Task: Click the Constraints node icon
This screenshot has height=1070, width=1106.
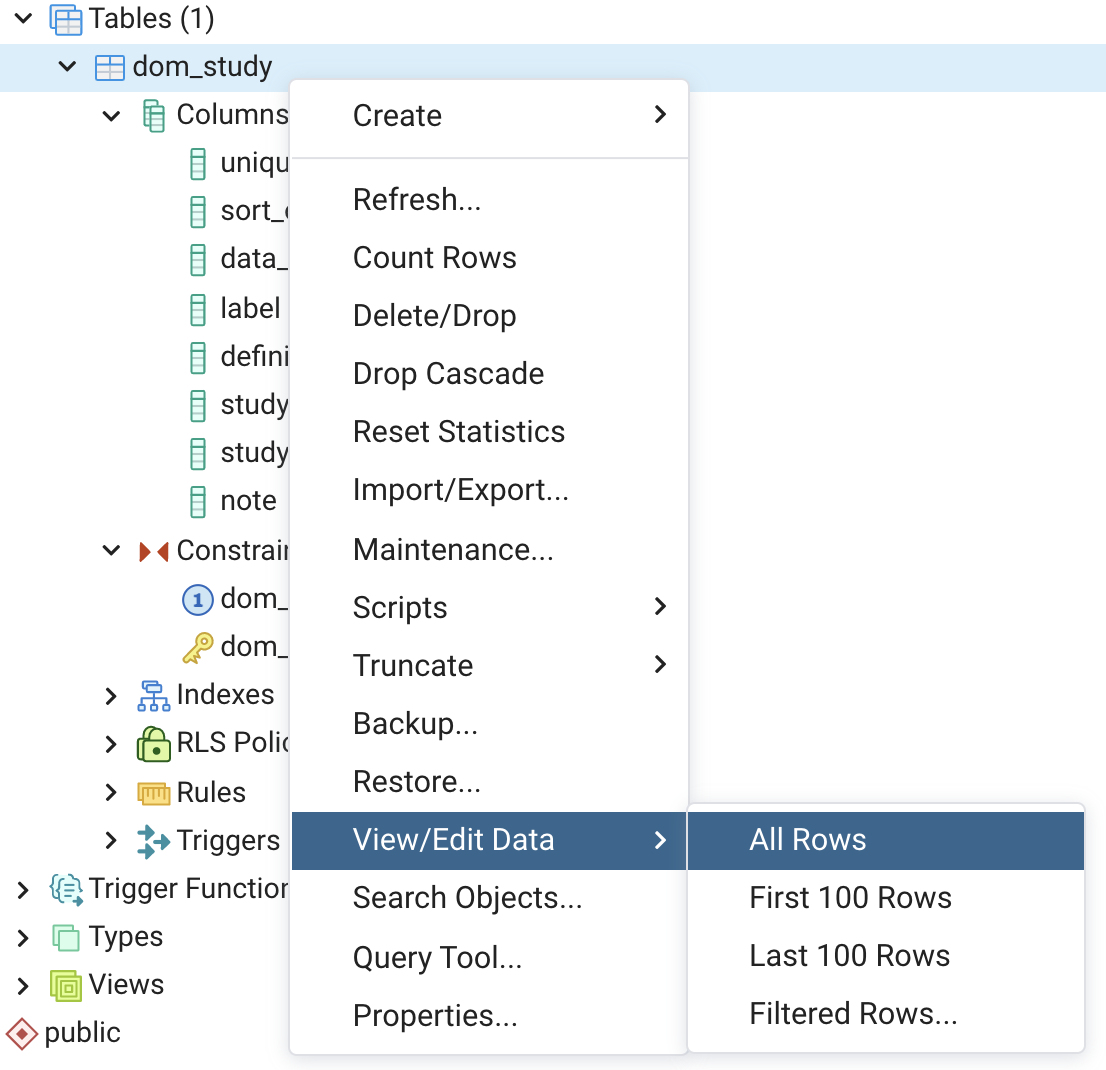Action: coord(153,551)
